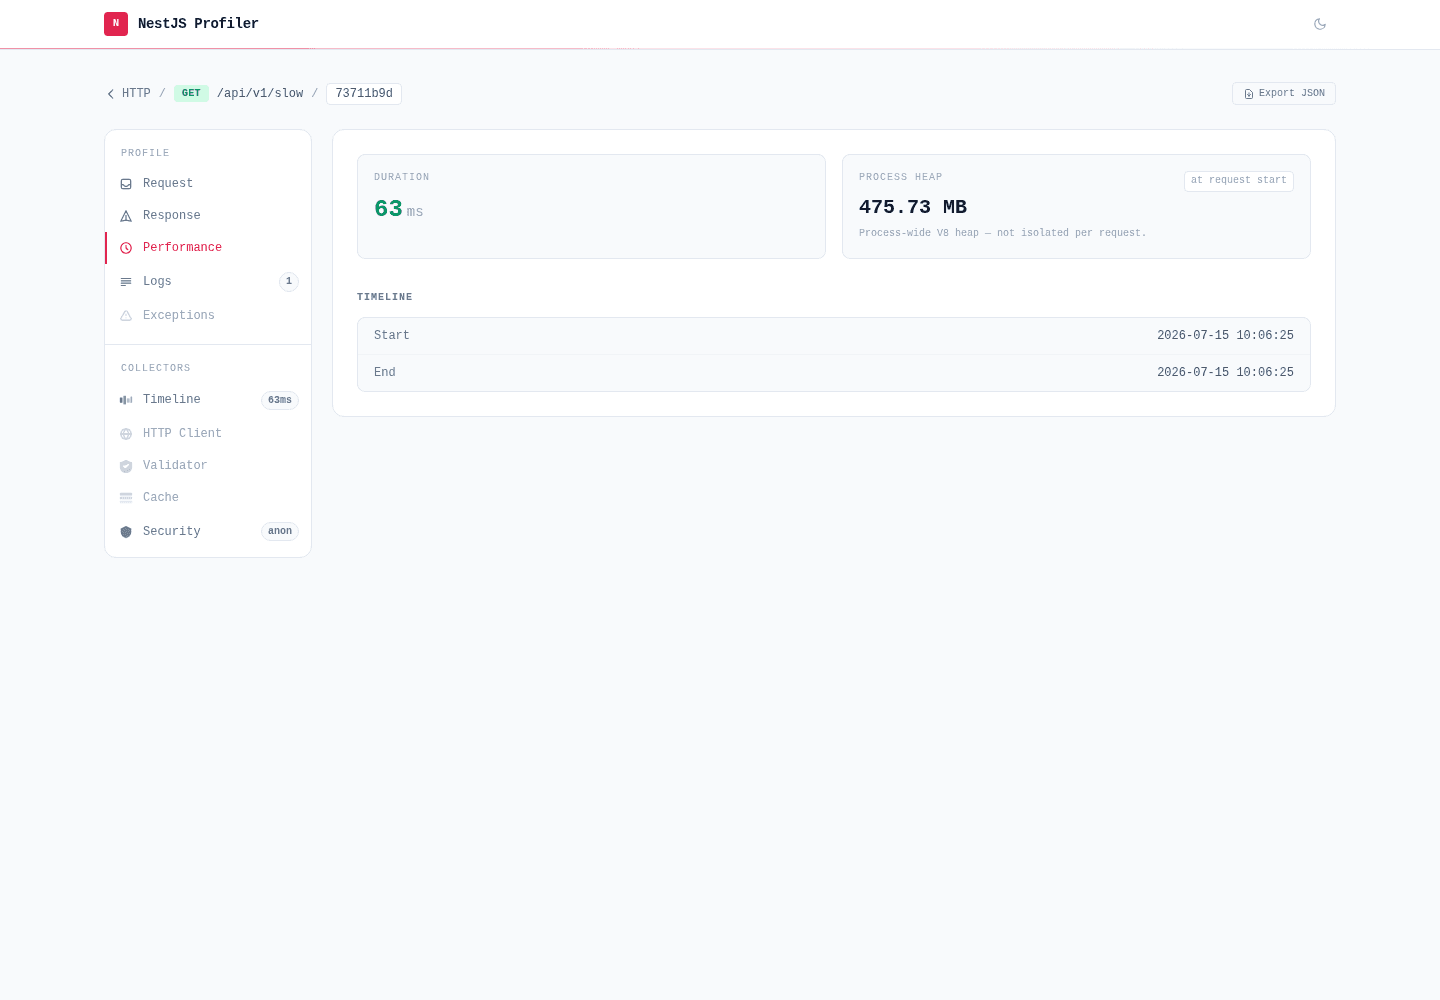
Task: Open the HTTP Client collector
Action: coord(208,434)
